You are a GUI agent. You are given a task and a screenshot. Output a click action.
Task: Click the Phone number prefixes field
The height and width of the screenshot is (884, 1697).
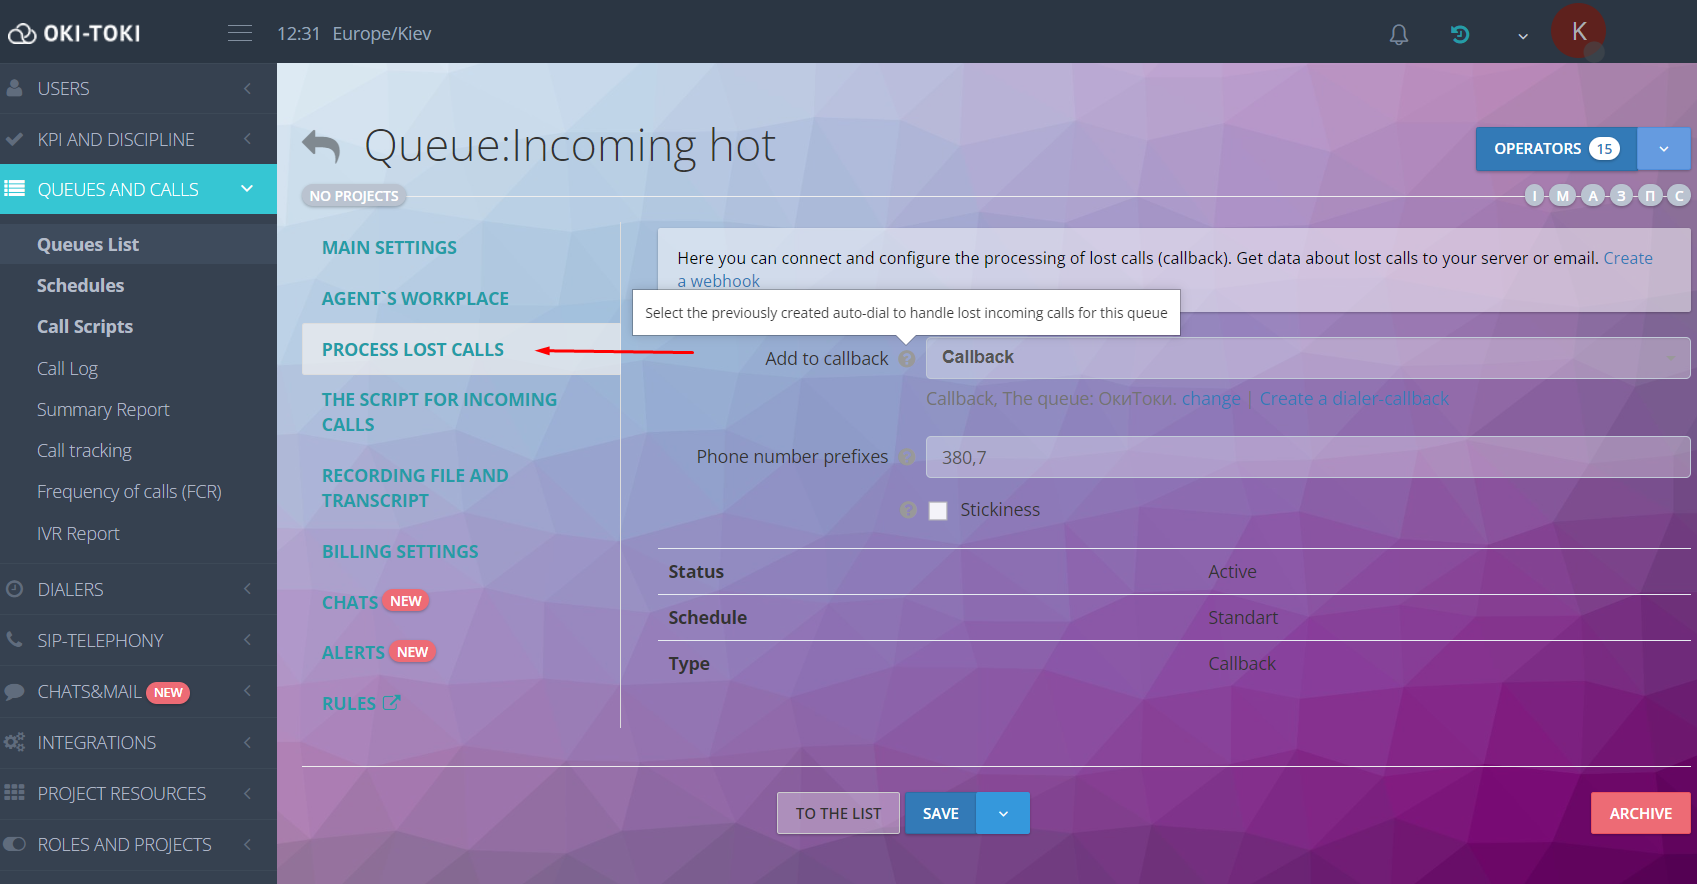click(1307, 457)
